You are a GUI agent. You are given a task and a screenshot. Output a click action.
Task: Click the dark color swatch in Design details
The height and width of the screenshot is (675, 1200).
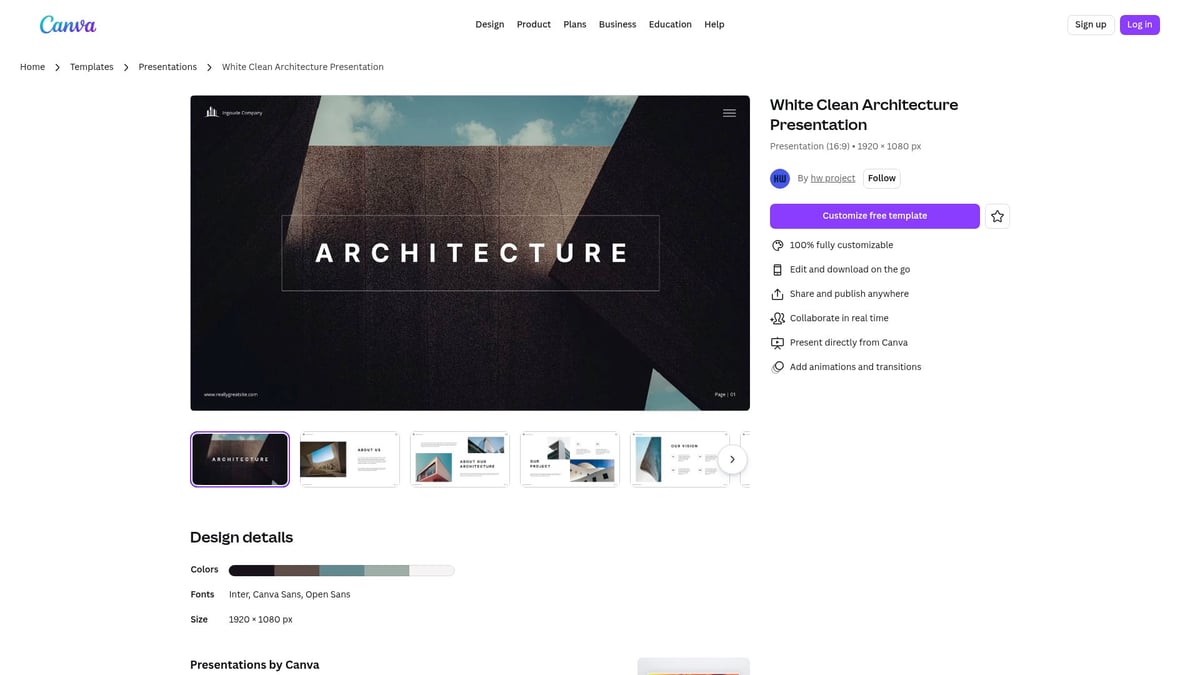point(250,569)
